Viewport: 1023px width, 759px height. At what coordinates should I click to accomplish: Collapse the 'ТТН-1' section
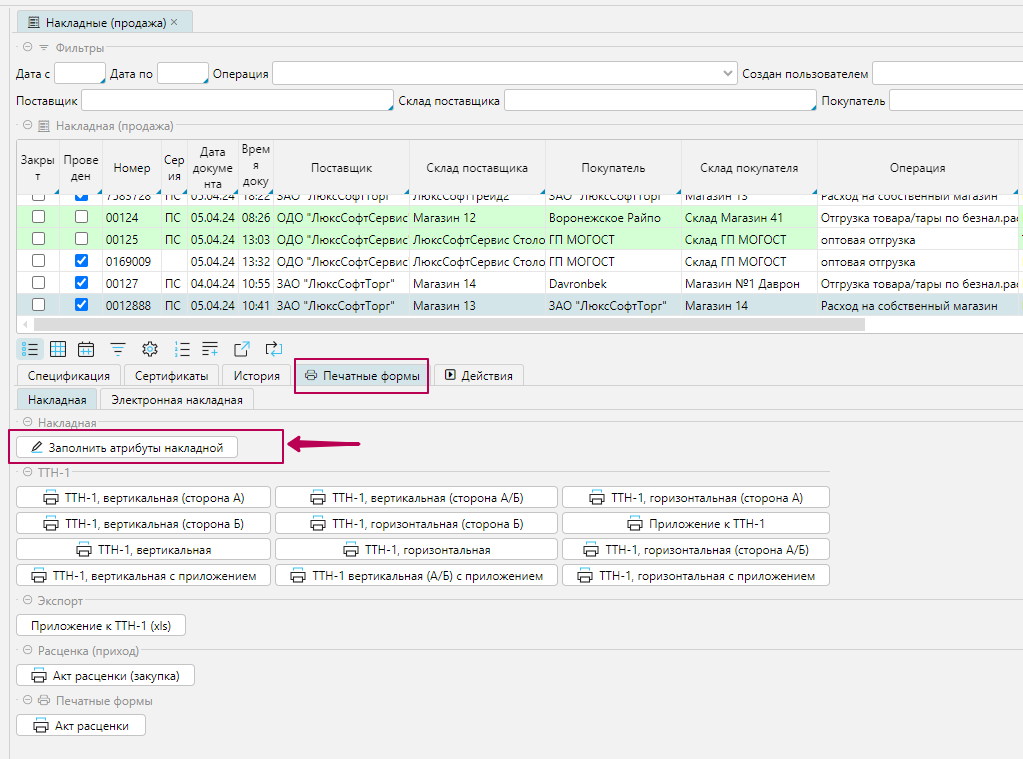click(x=27, y=472)
